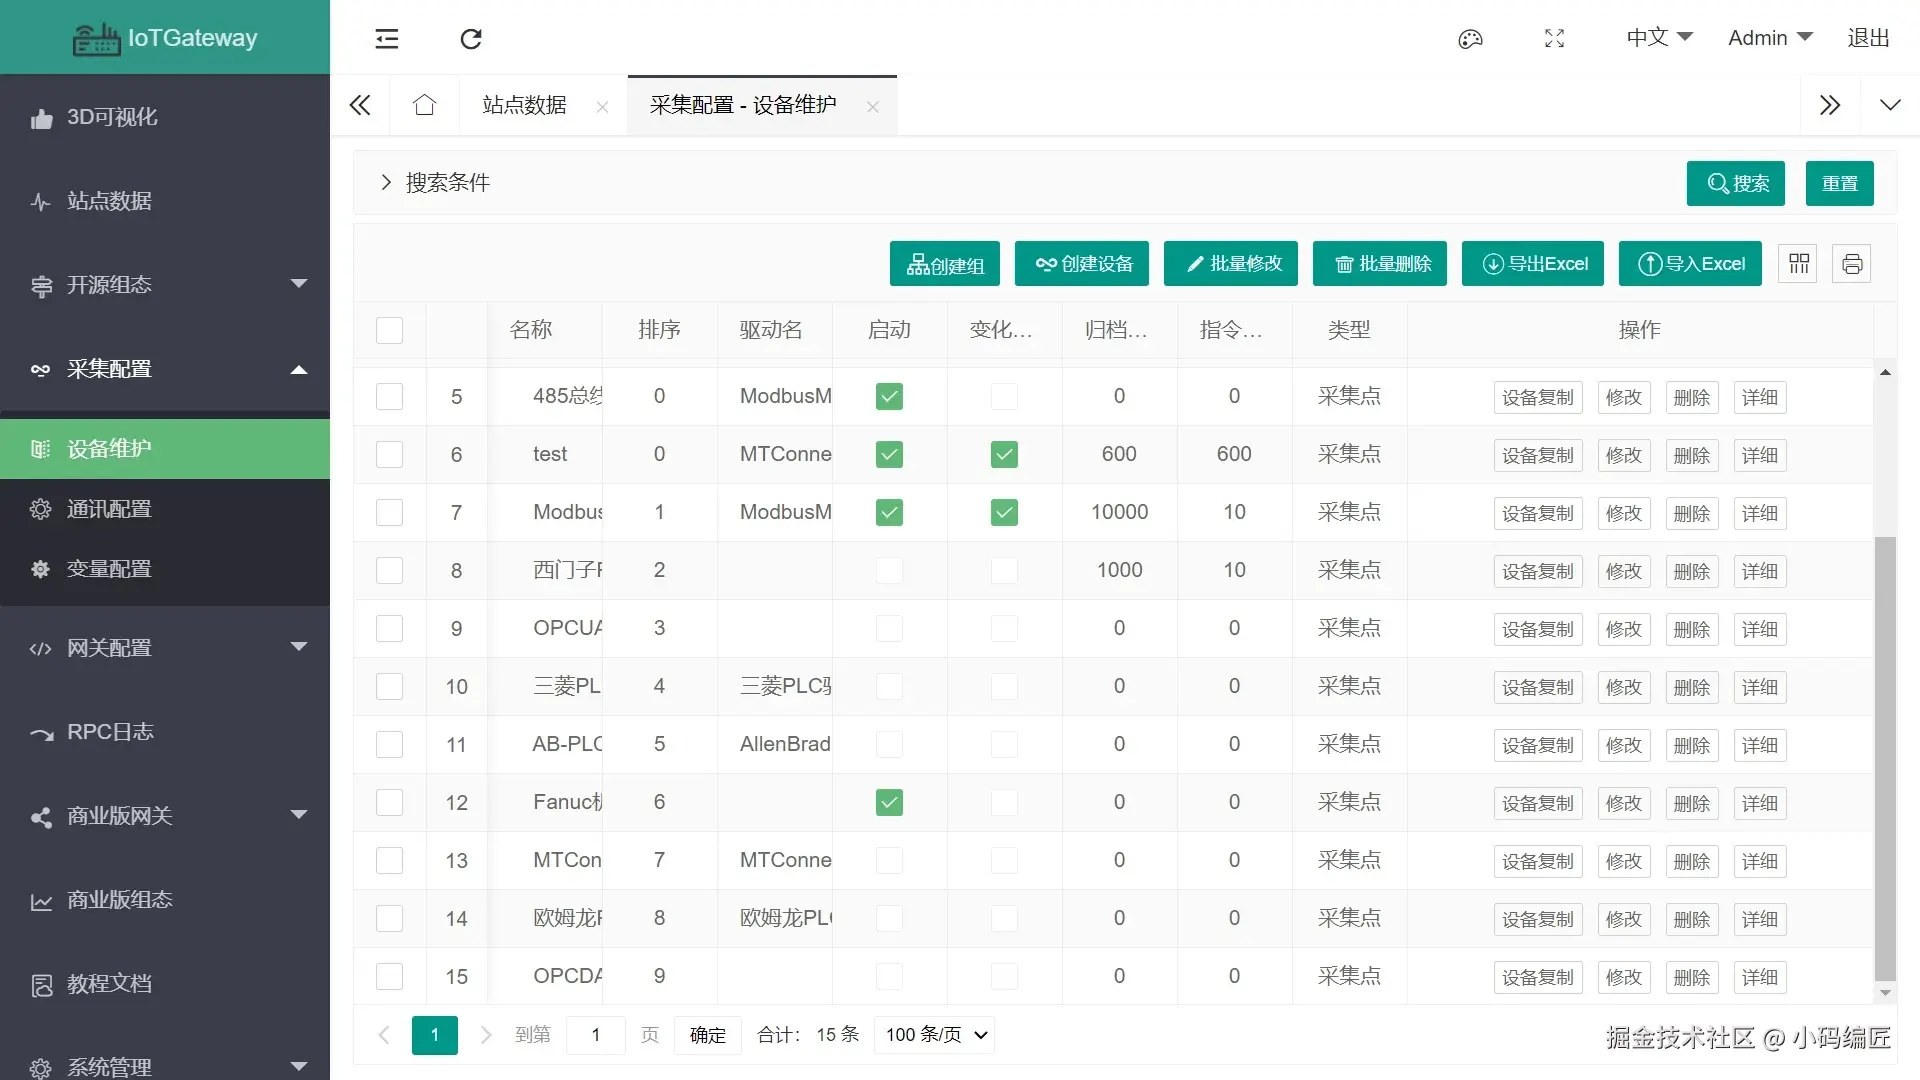The height and width of the screenshot is (1080, 1920).
Task: Close the 站点数据 tab
Action: point(602,107)
